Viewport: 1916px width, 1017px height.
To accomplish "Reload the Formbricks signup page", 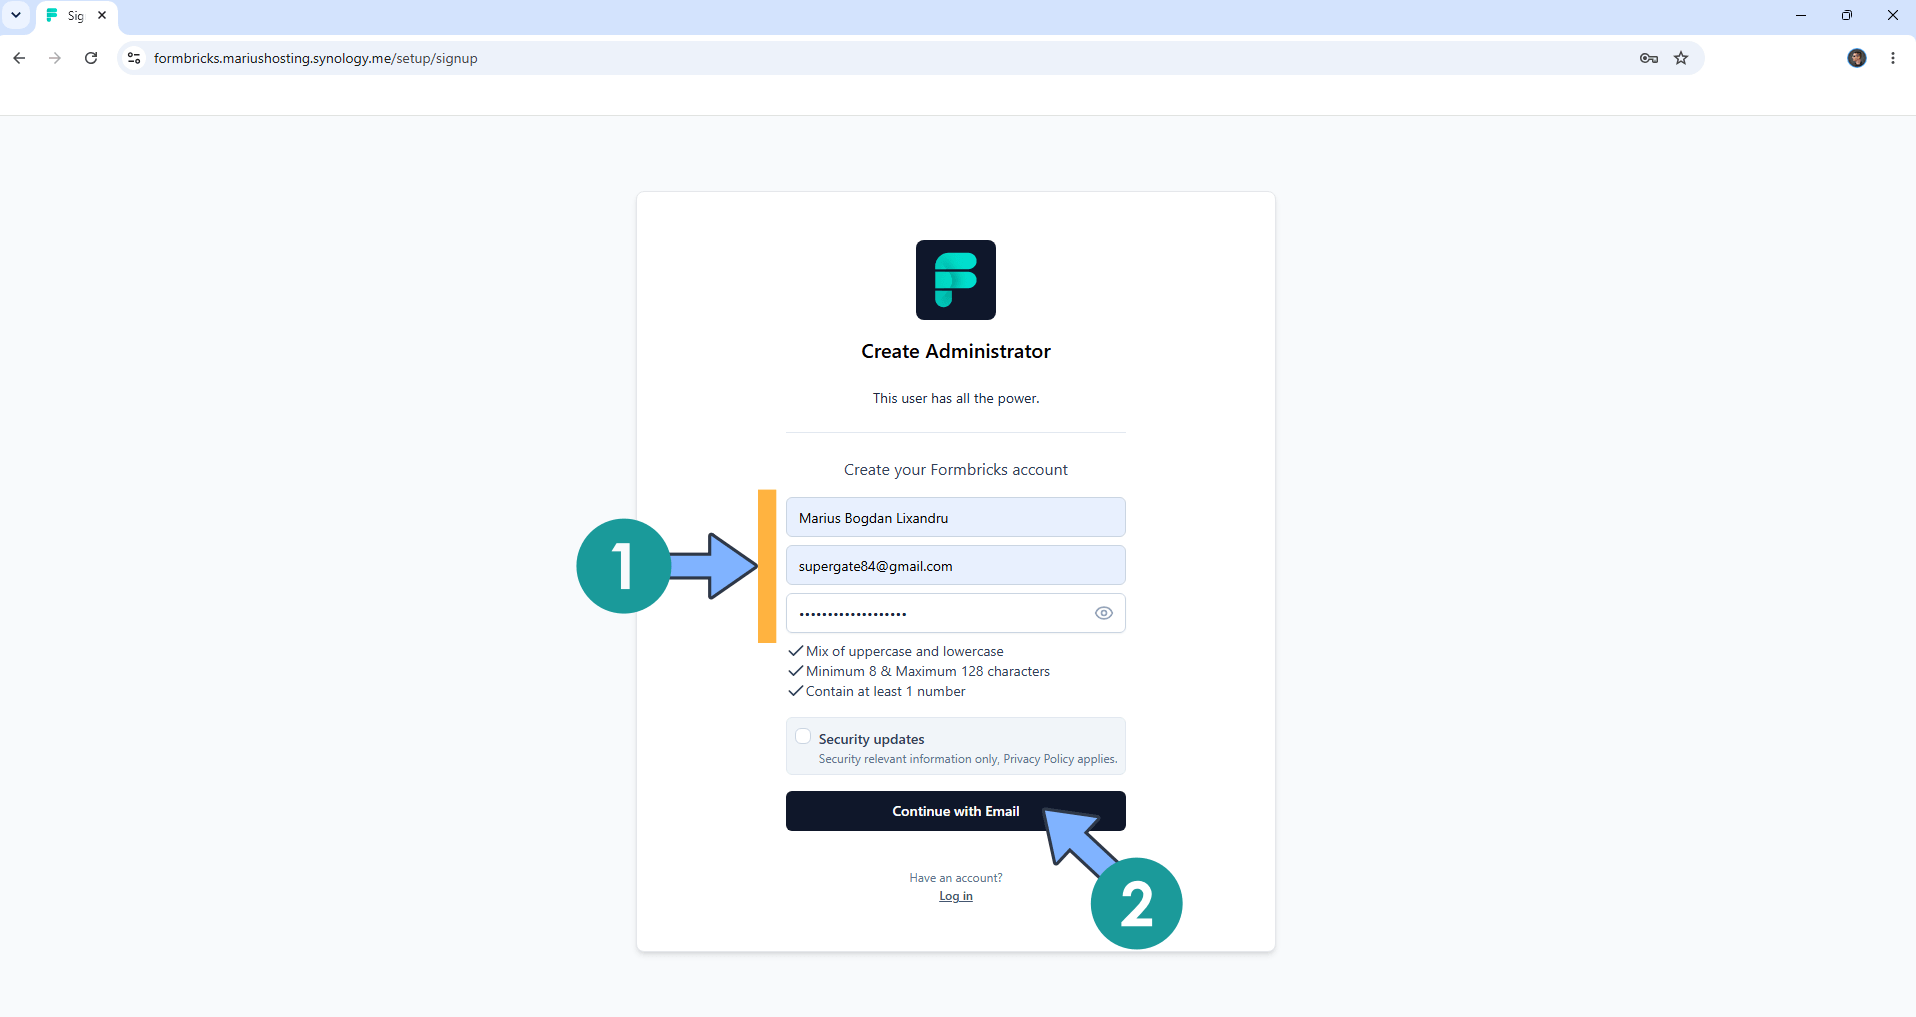I will (x=91, y=58).
